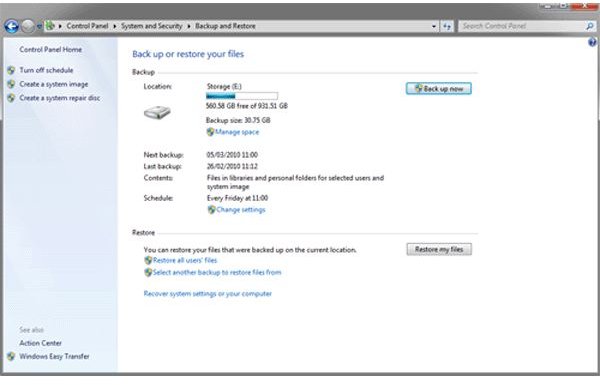Click Turn off schedule link
The image size is (600, 385).
[x=46, y=70]
